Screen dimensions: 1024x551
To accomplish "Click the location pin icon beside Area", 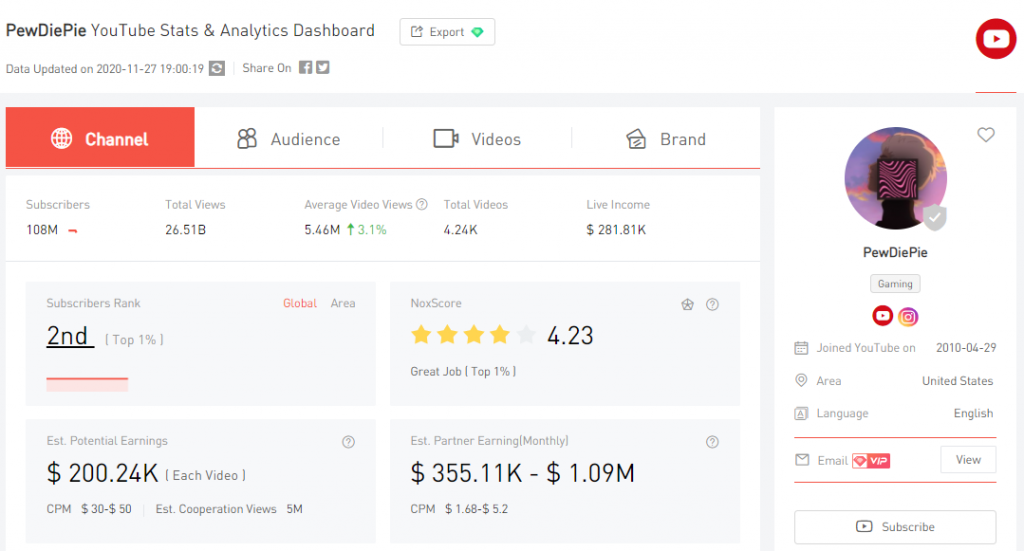I will [x=801, y=380].
